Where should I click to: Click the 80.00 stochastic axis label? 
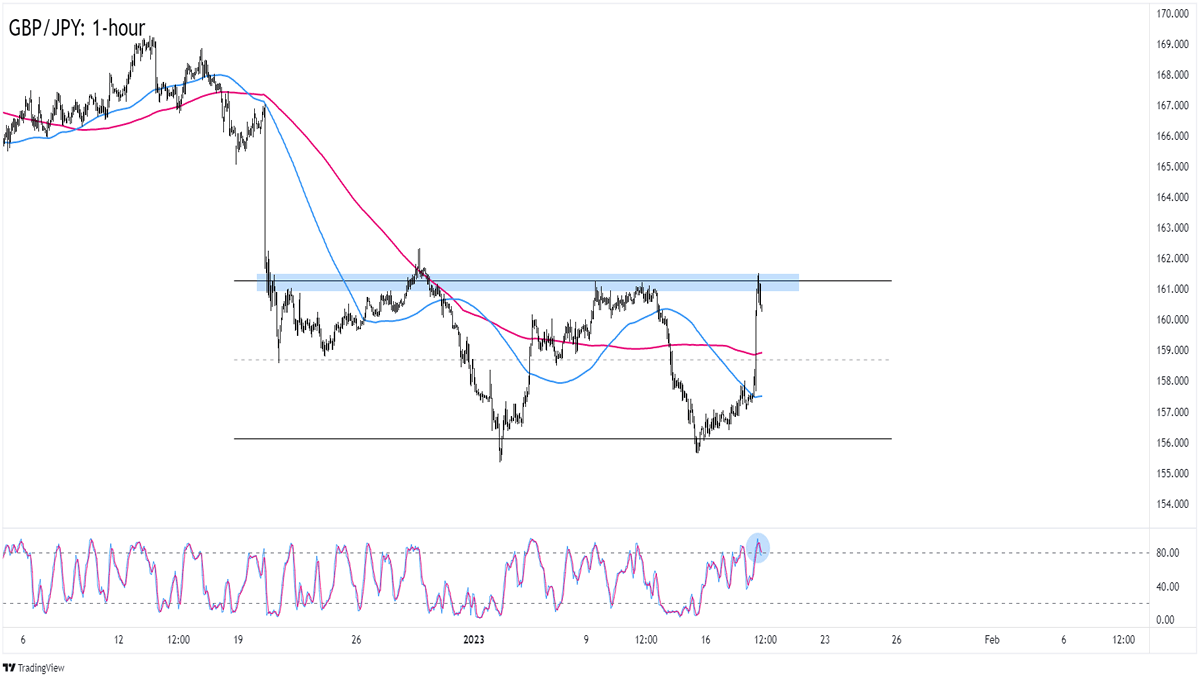pos(1169,553)
